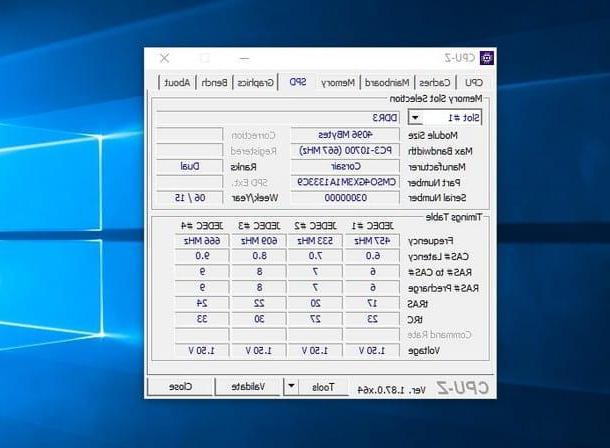Click the RAS# to CAS# value in JEDEC #1
Image resolution: width=610 pixels, height=448 pixels.
(372, 272)
